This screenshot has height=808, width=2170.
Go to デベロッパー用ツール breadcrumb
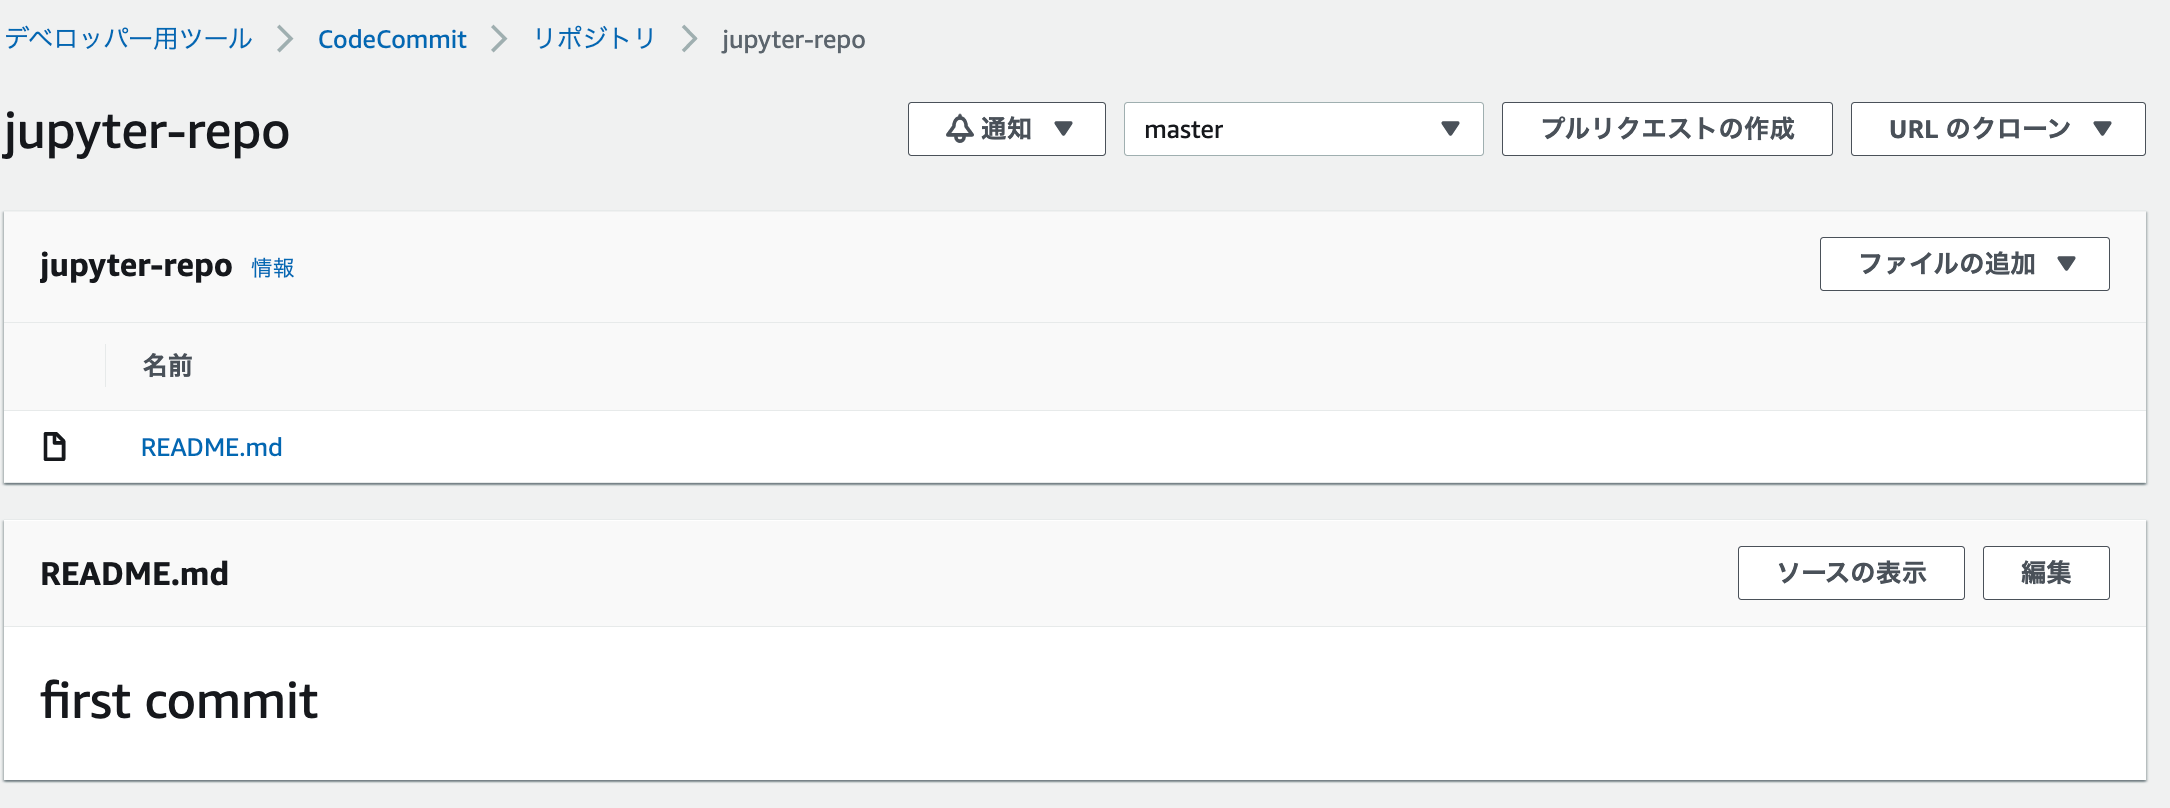click(128, 39)
